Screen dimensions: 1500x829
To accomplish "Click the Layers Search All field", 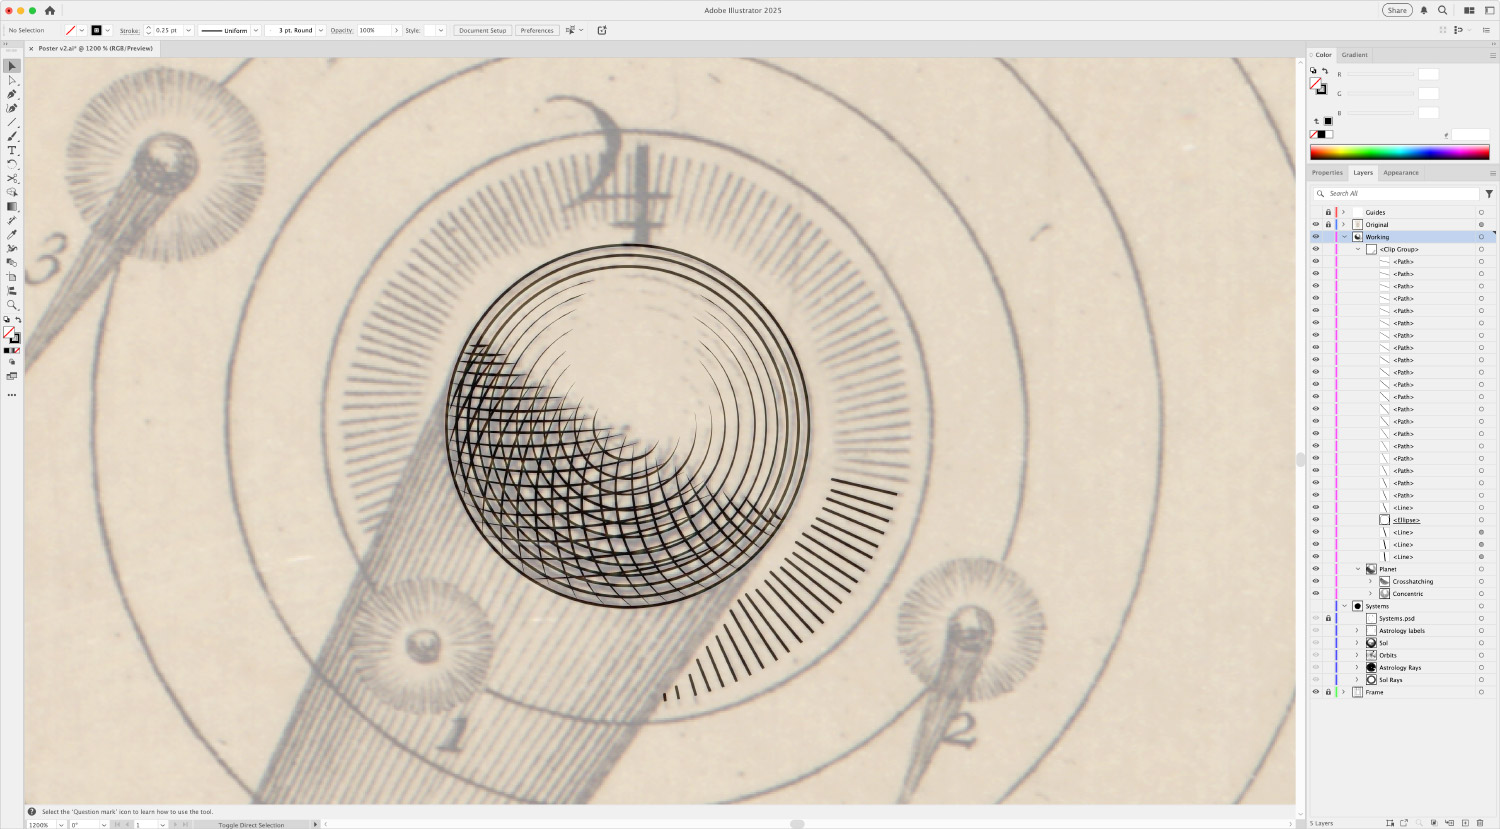I will [1396, 194].
